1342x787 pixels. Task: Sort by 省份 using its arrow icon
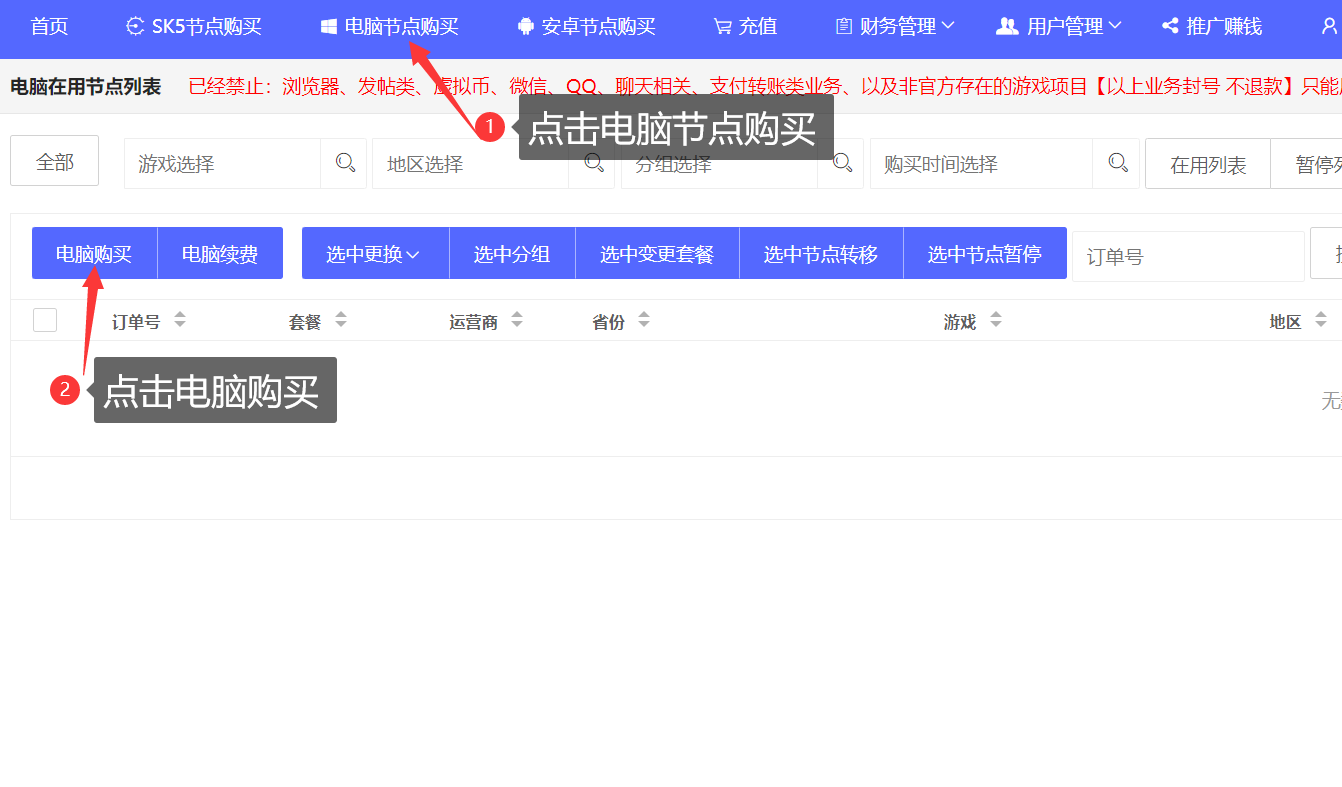[x=644, y=320]
